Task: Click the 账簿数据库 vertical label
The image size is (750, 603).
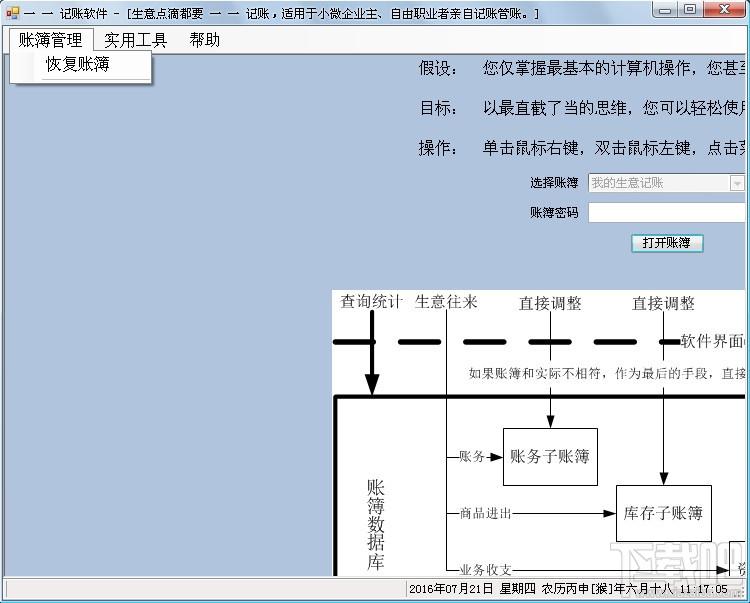Action: [375, 525]
